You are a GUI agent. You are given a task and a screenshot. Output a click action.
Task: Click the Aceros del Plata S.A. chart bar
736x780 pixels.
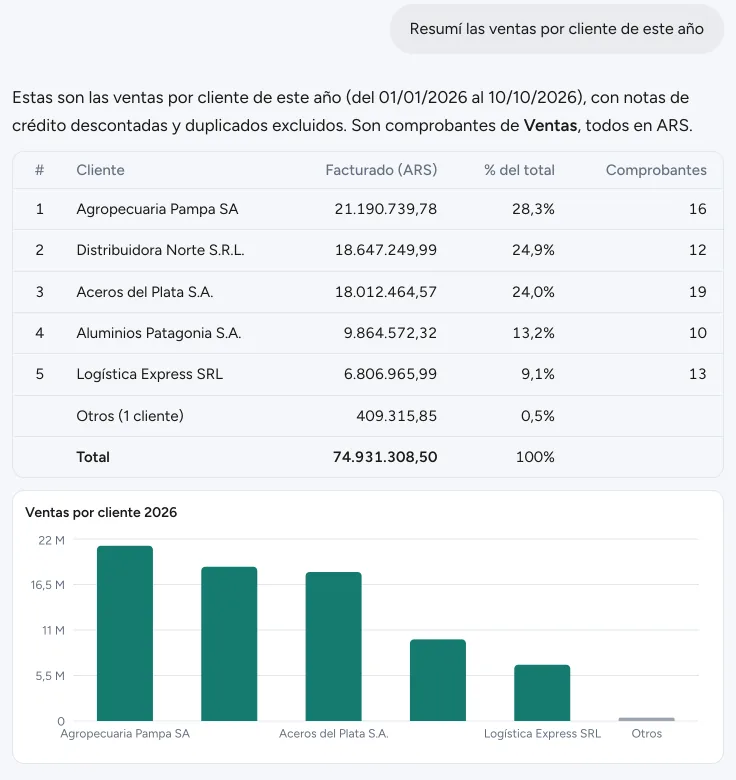(x=334, y=646)
